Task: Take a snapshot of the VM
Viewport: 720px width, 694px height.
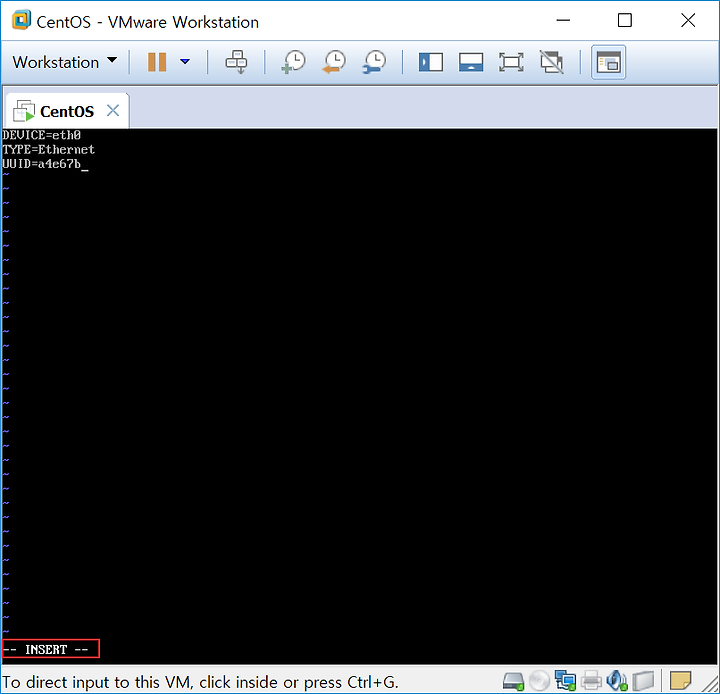Action: pyautogui.click(x=293, y=62)
